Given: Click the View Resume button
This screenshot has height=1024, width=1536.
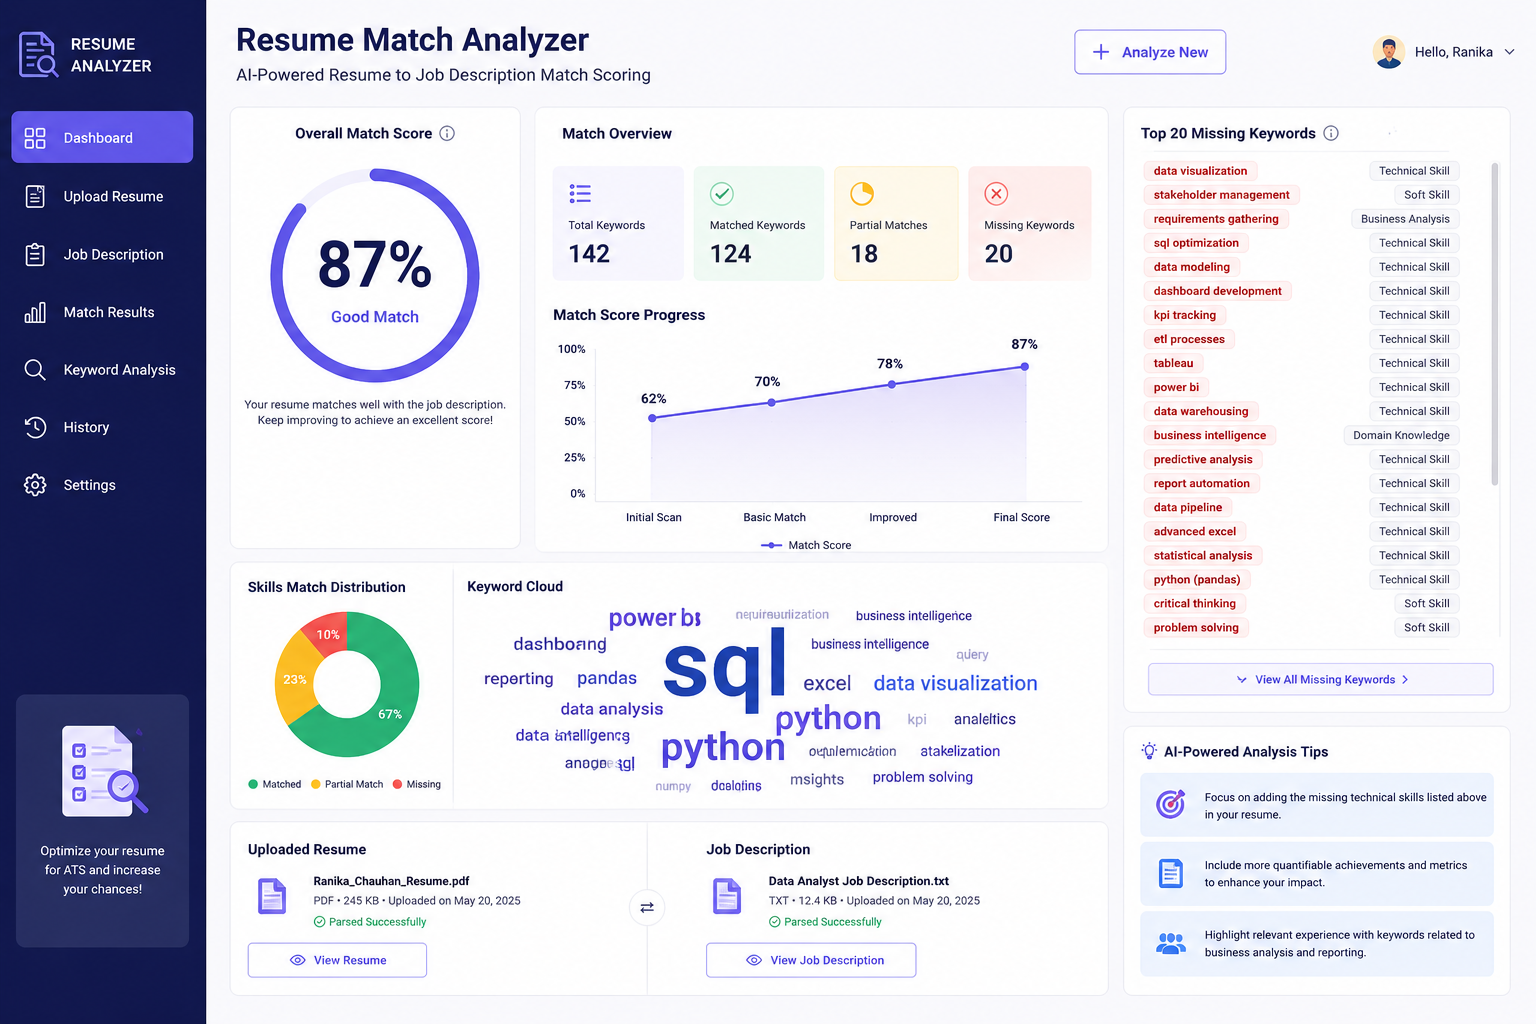Looking at the screenshot, I should point(337,960).
